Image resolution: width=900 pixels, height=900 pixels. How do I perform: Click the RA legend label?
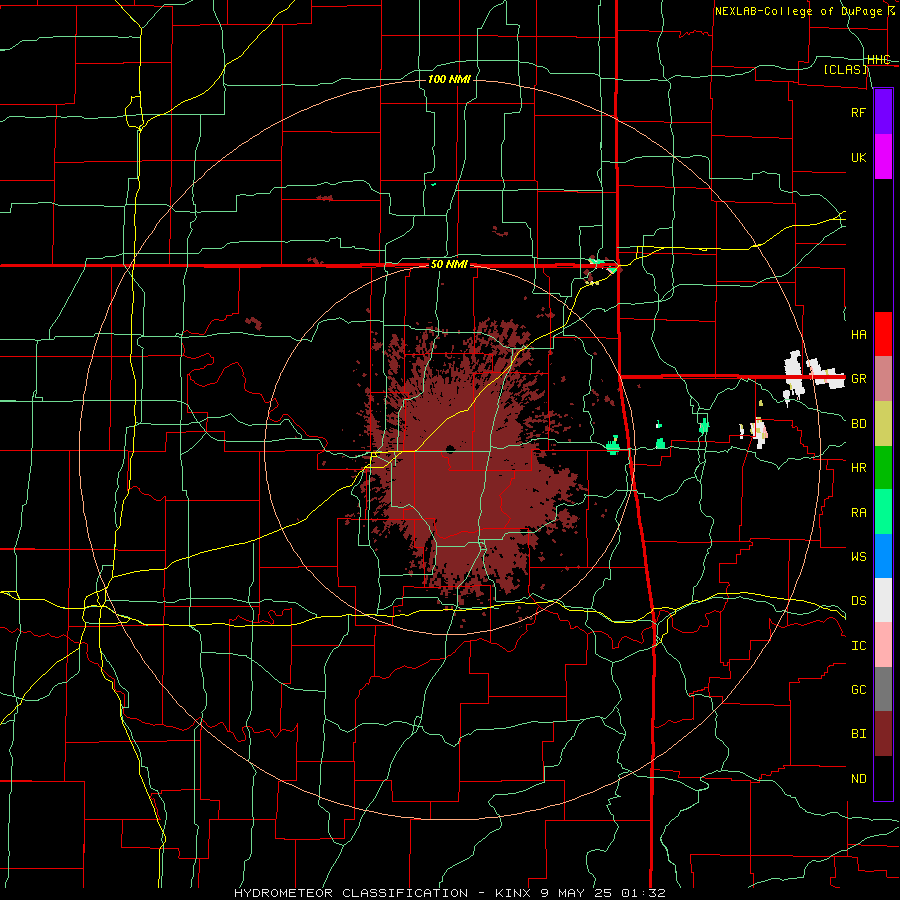click(859, 513)
